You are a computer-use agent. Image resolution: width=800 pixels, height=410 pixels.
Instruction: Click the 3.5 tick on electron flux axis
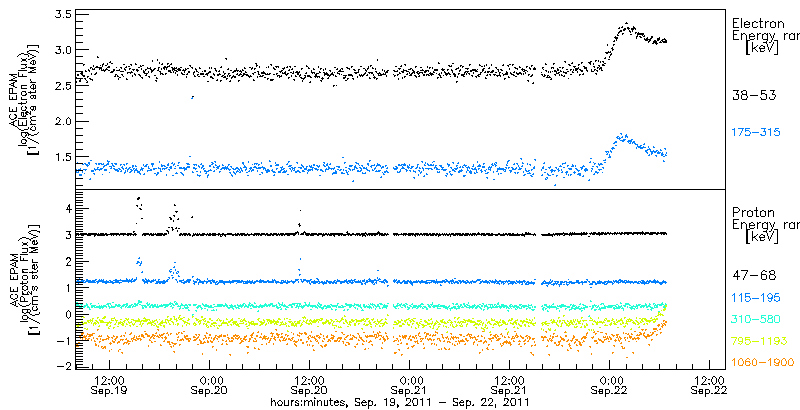pyautogui.click(x=61, y=13)
